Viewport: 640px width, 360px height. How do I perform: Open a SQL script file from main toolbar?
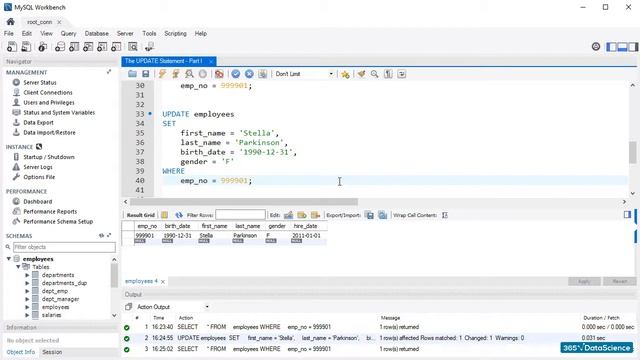[26, 47]
